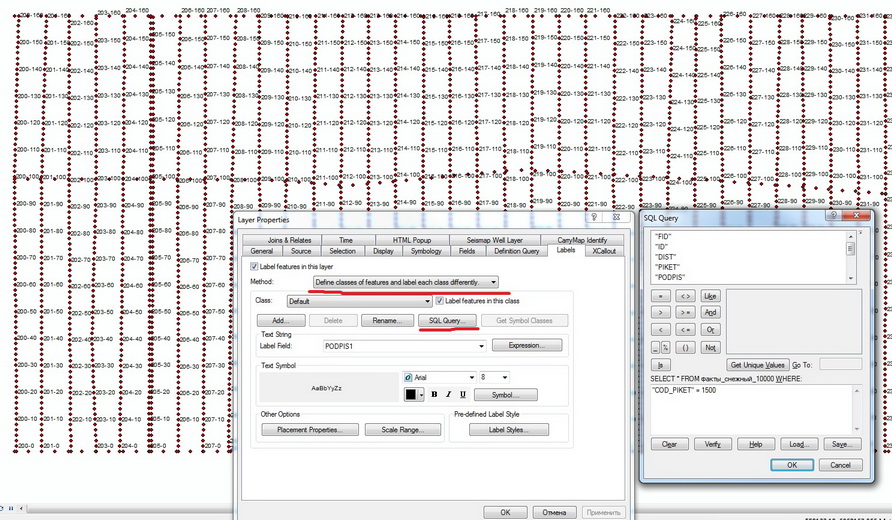The width and height of the screenshot is (892, 520).
Task: Open the Definition Query tab
Action: (516, 251)
